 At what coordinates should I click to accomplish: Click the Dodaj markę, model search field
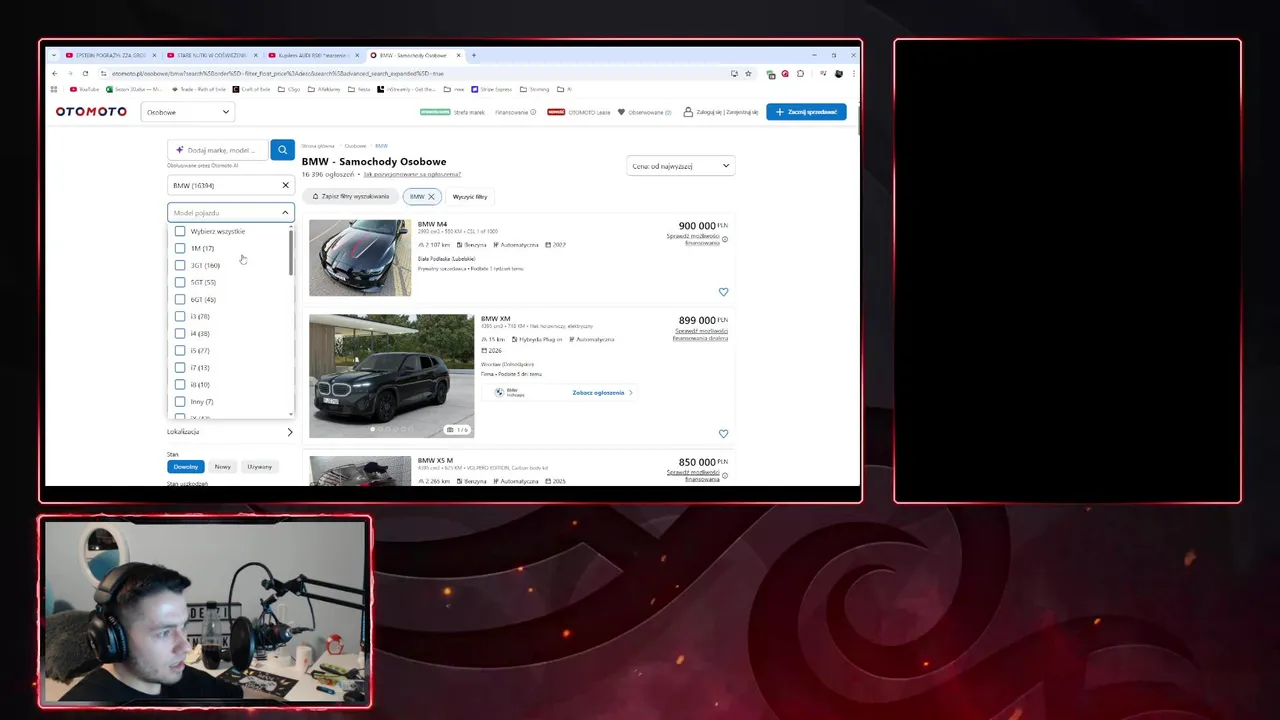(218, 150)
